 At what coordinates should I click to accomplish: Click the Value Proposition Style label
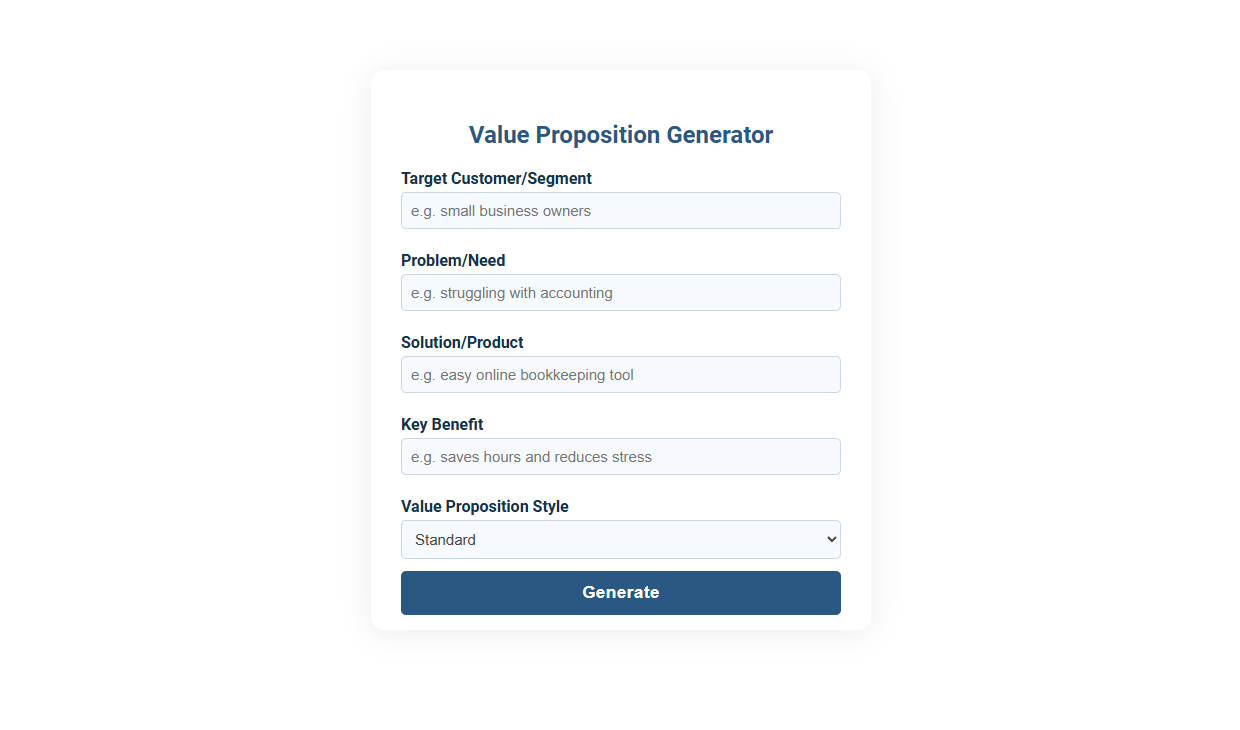485,506
